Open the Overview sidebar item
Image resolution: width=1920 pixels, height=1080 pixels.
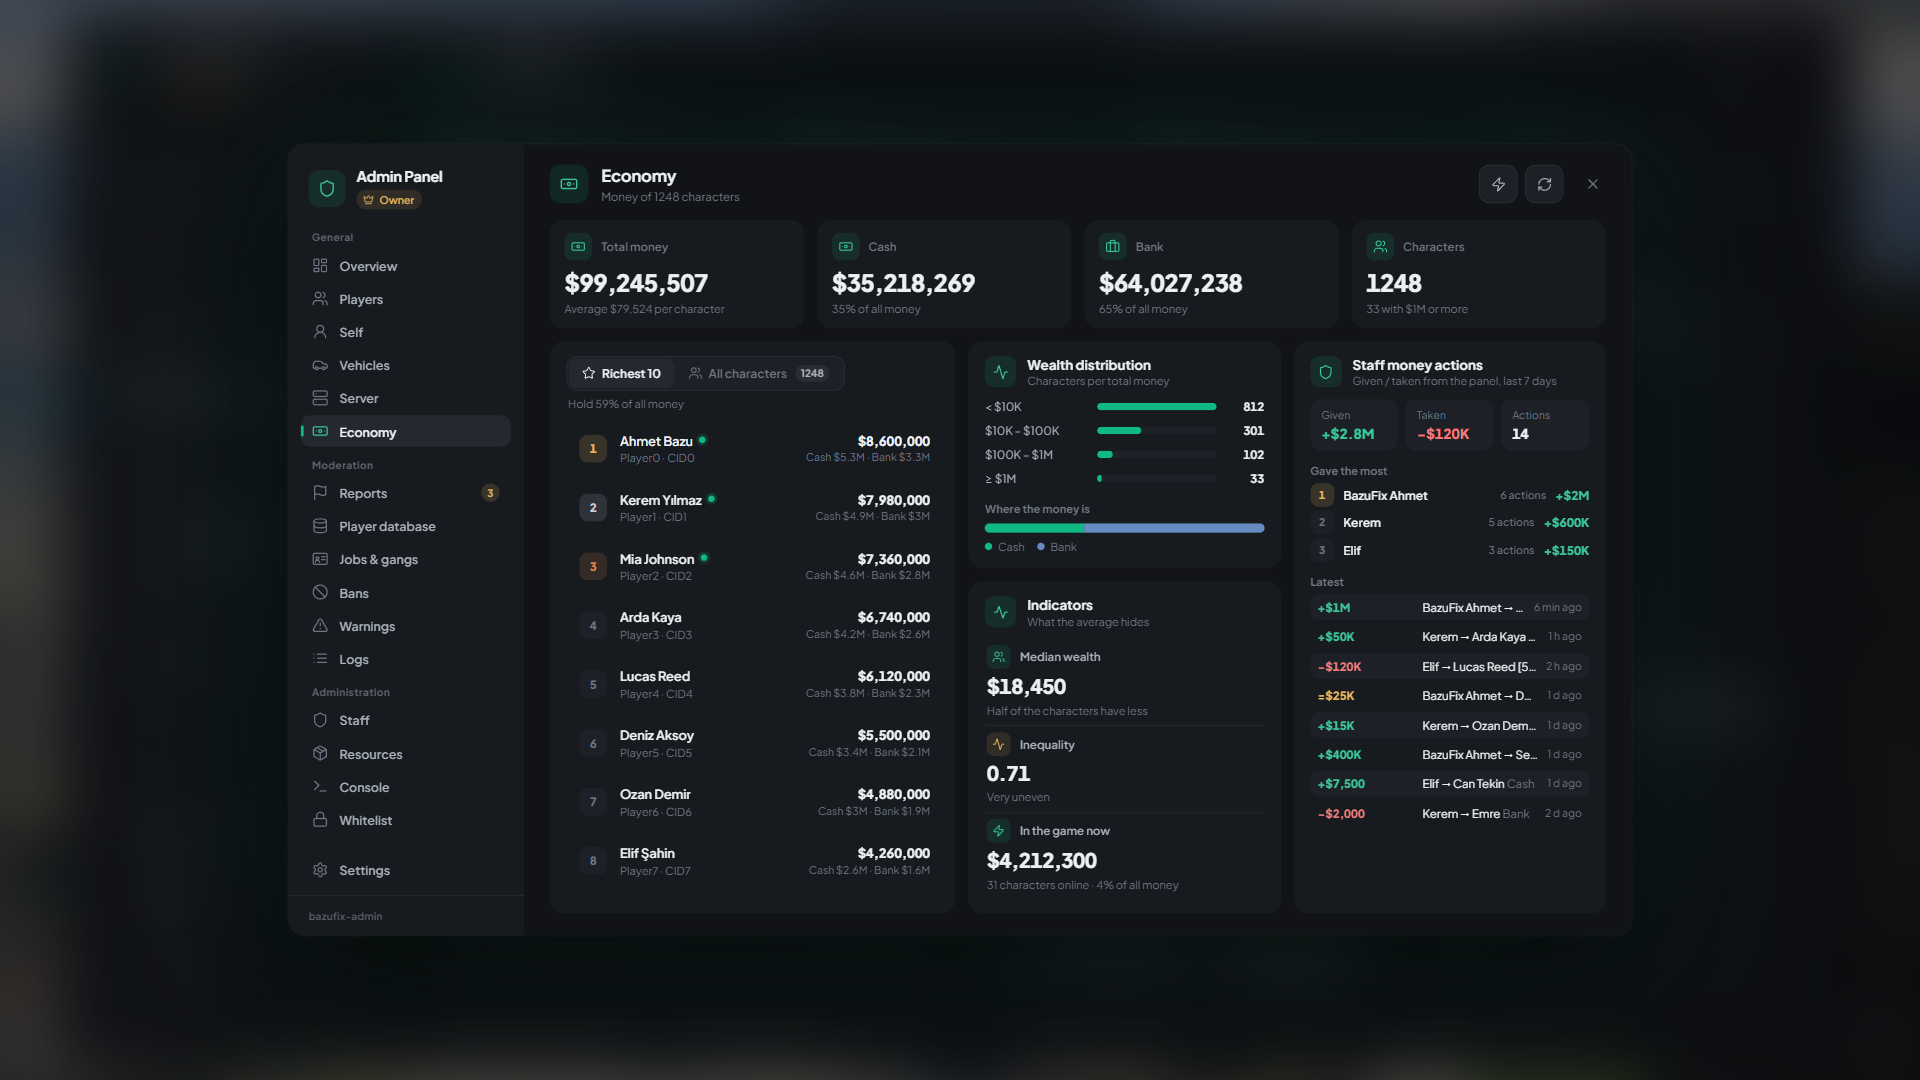point(406,266)
